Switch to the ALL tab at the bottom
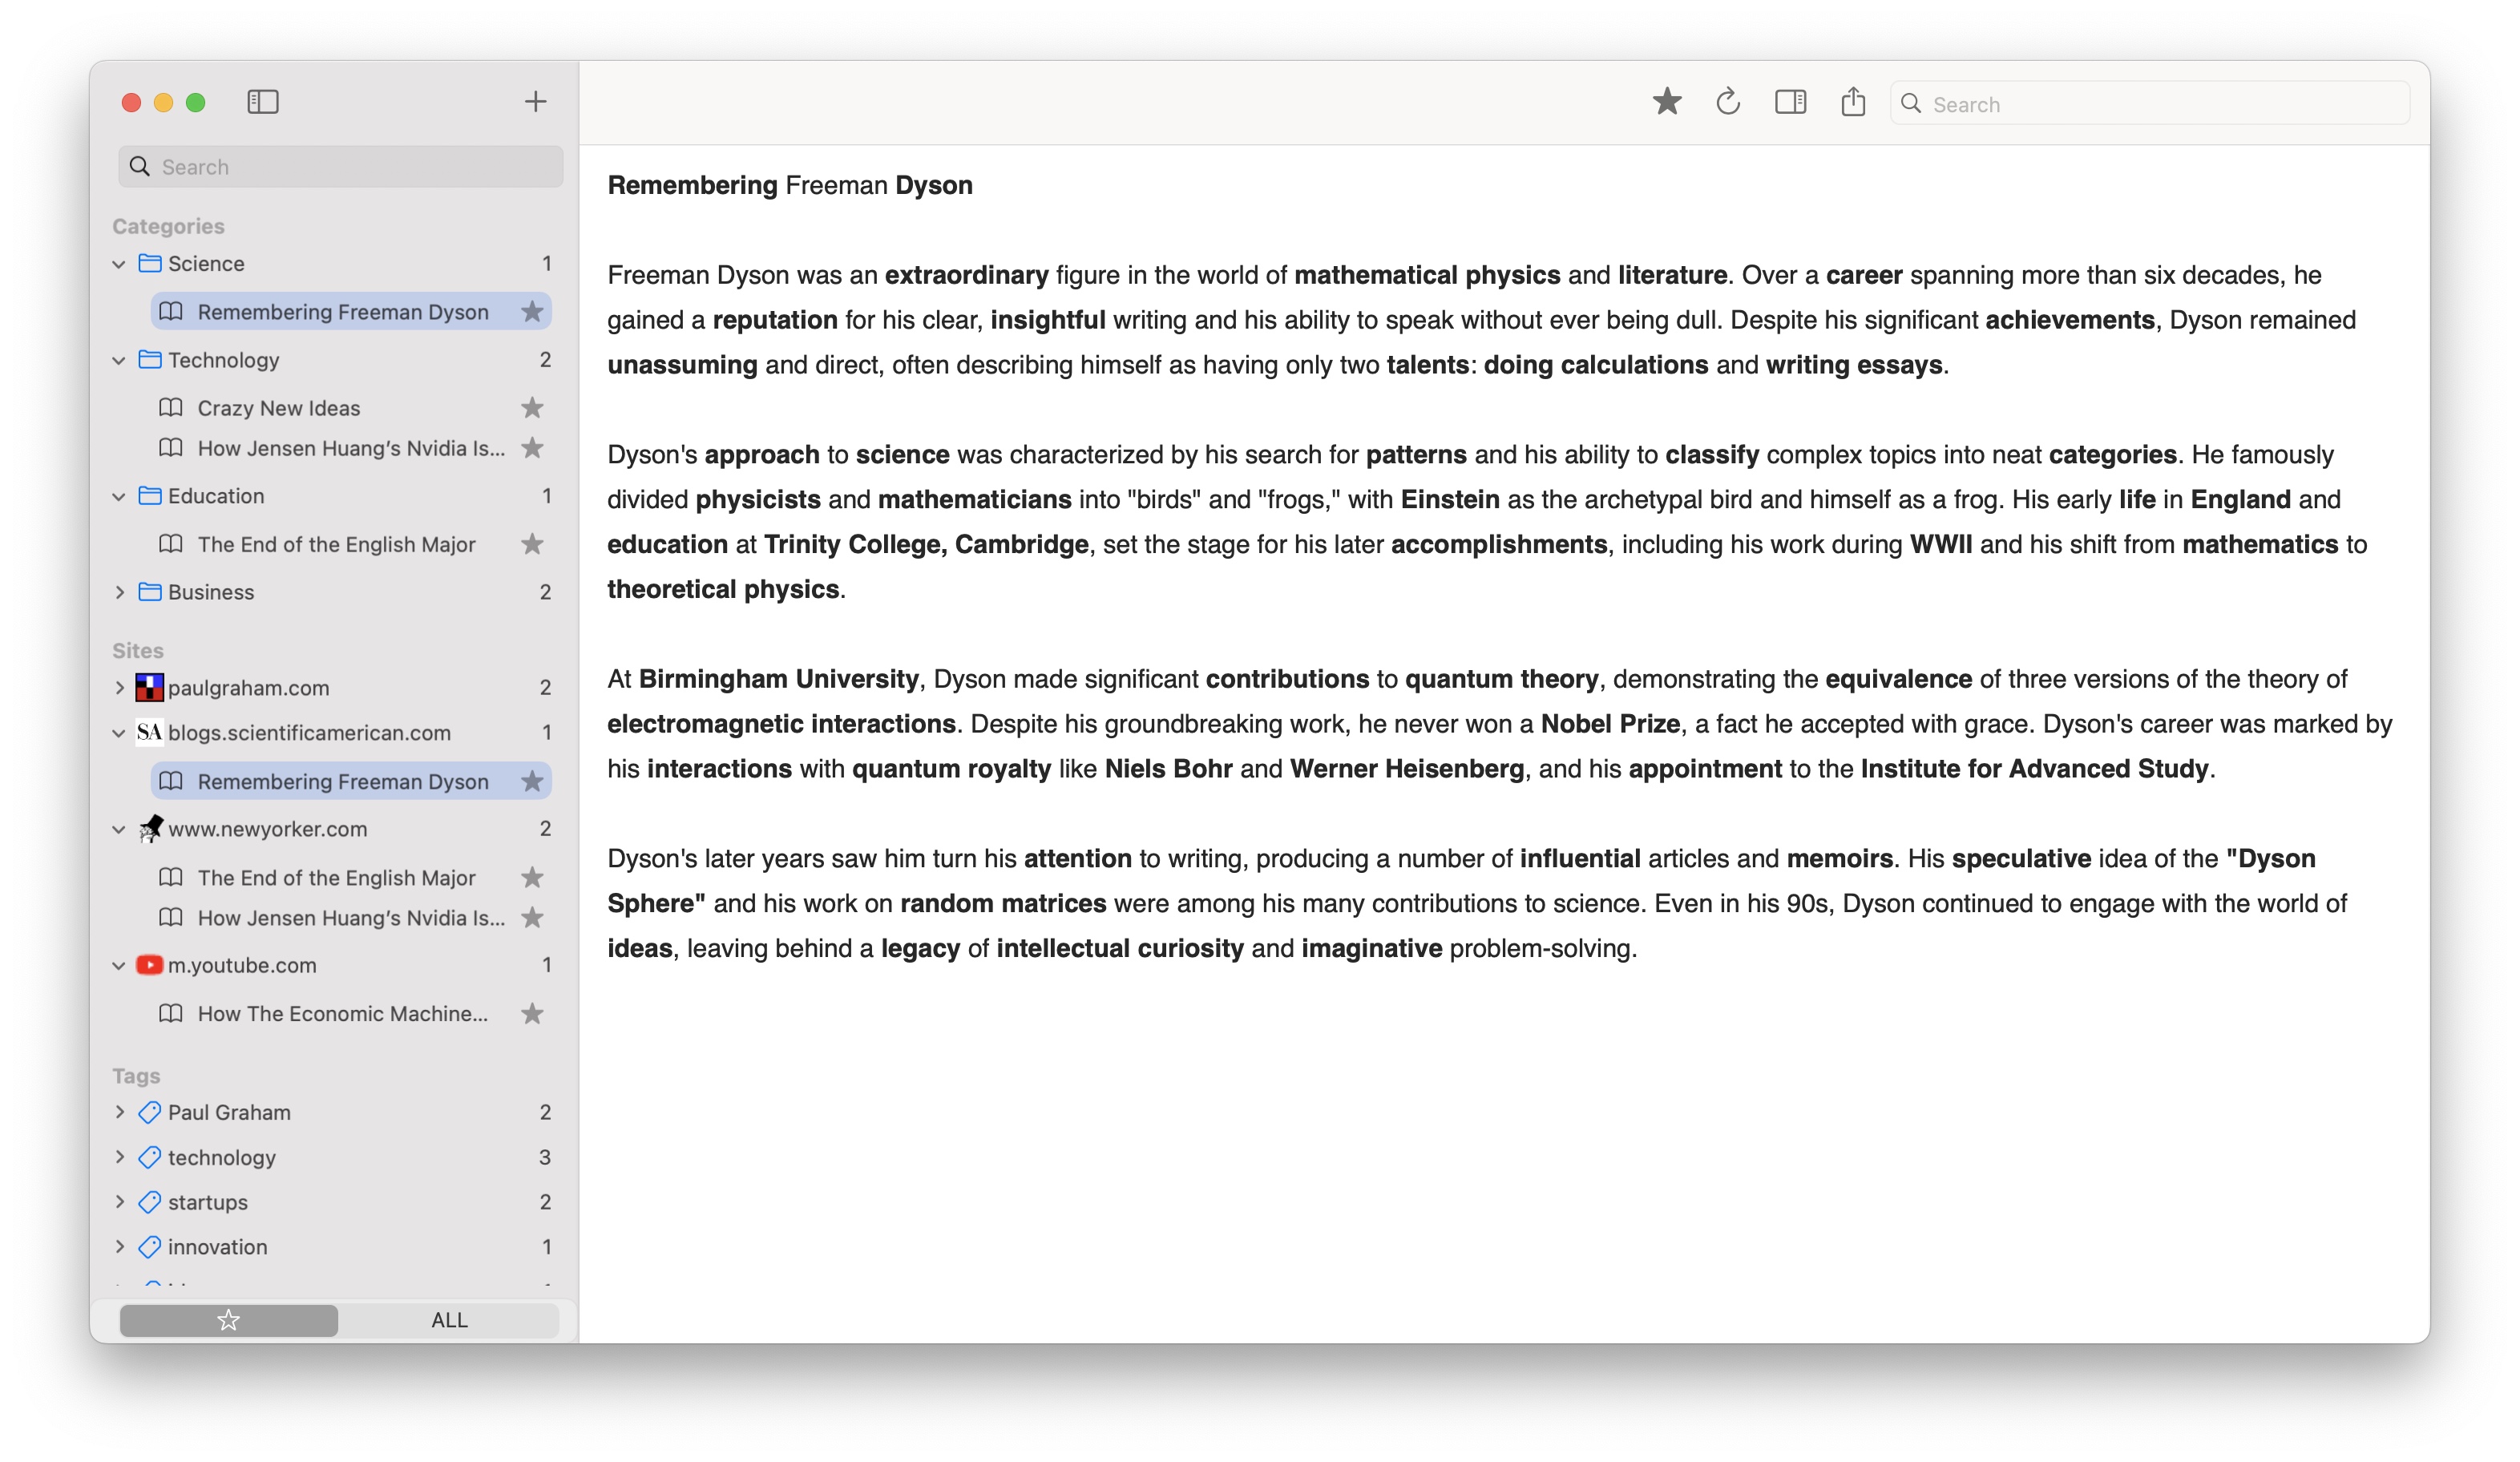 pos(449,1320)
